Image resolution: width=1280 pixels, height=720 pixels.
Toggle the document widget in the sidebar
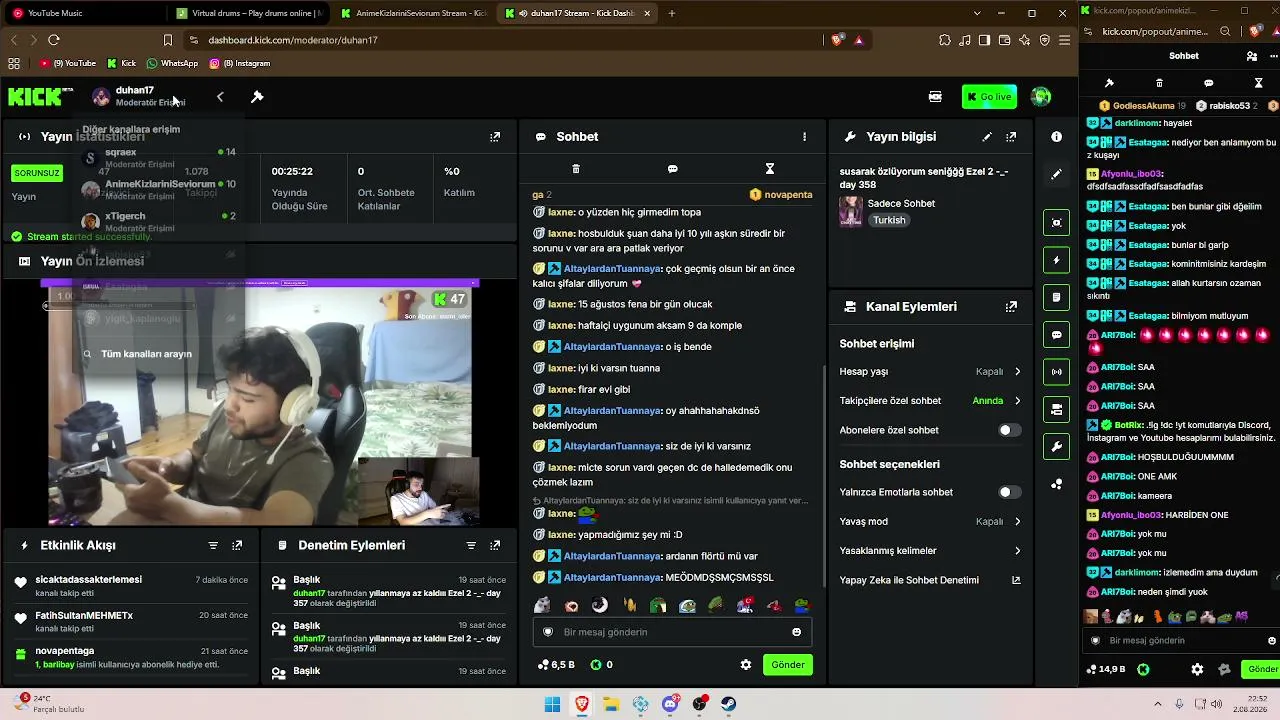click(x=1057, y=297)
